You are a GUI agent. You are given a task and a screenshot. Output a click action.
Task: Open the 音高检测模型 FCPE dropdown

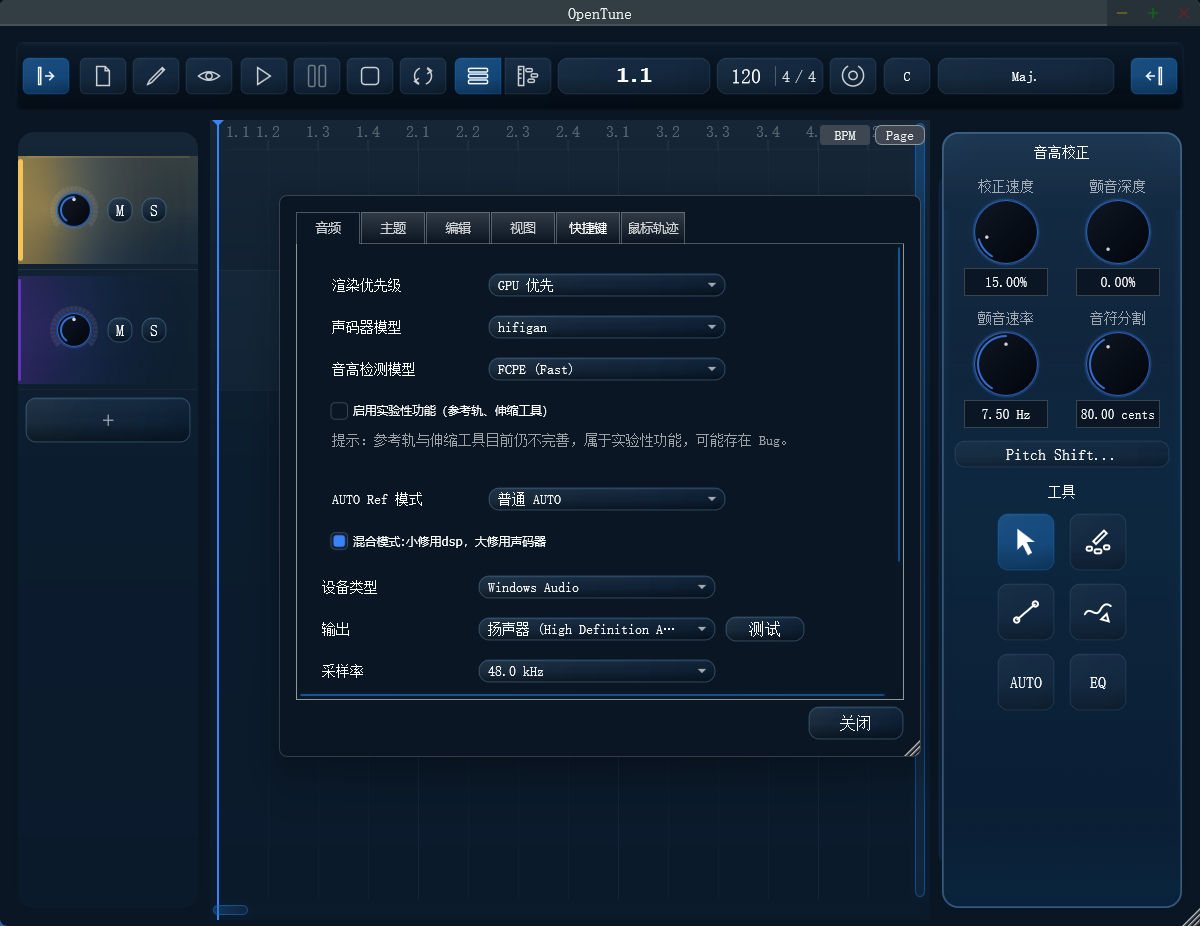607,369
